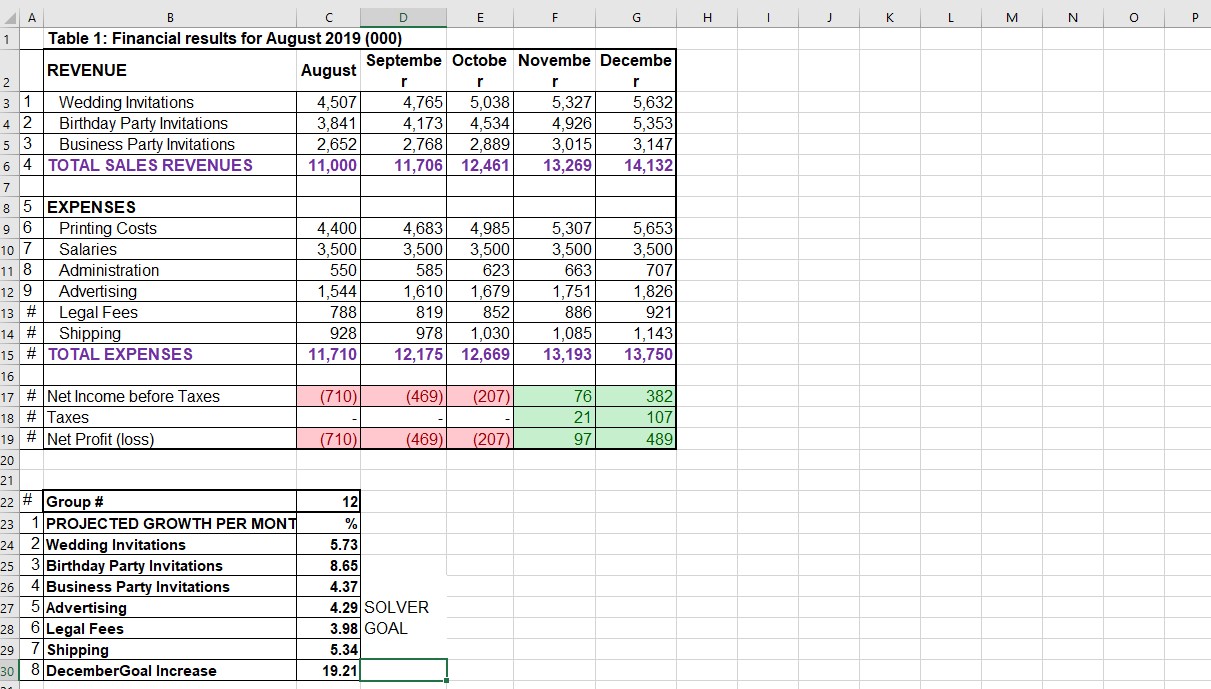
Task: Click the DecemberGoal Increase 19.21 cell
Action: pos(330,670)
